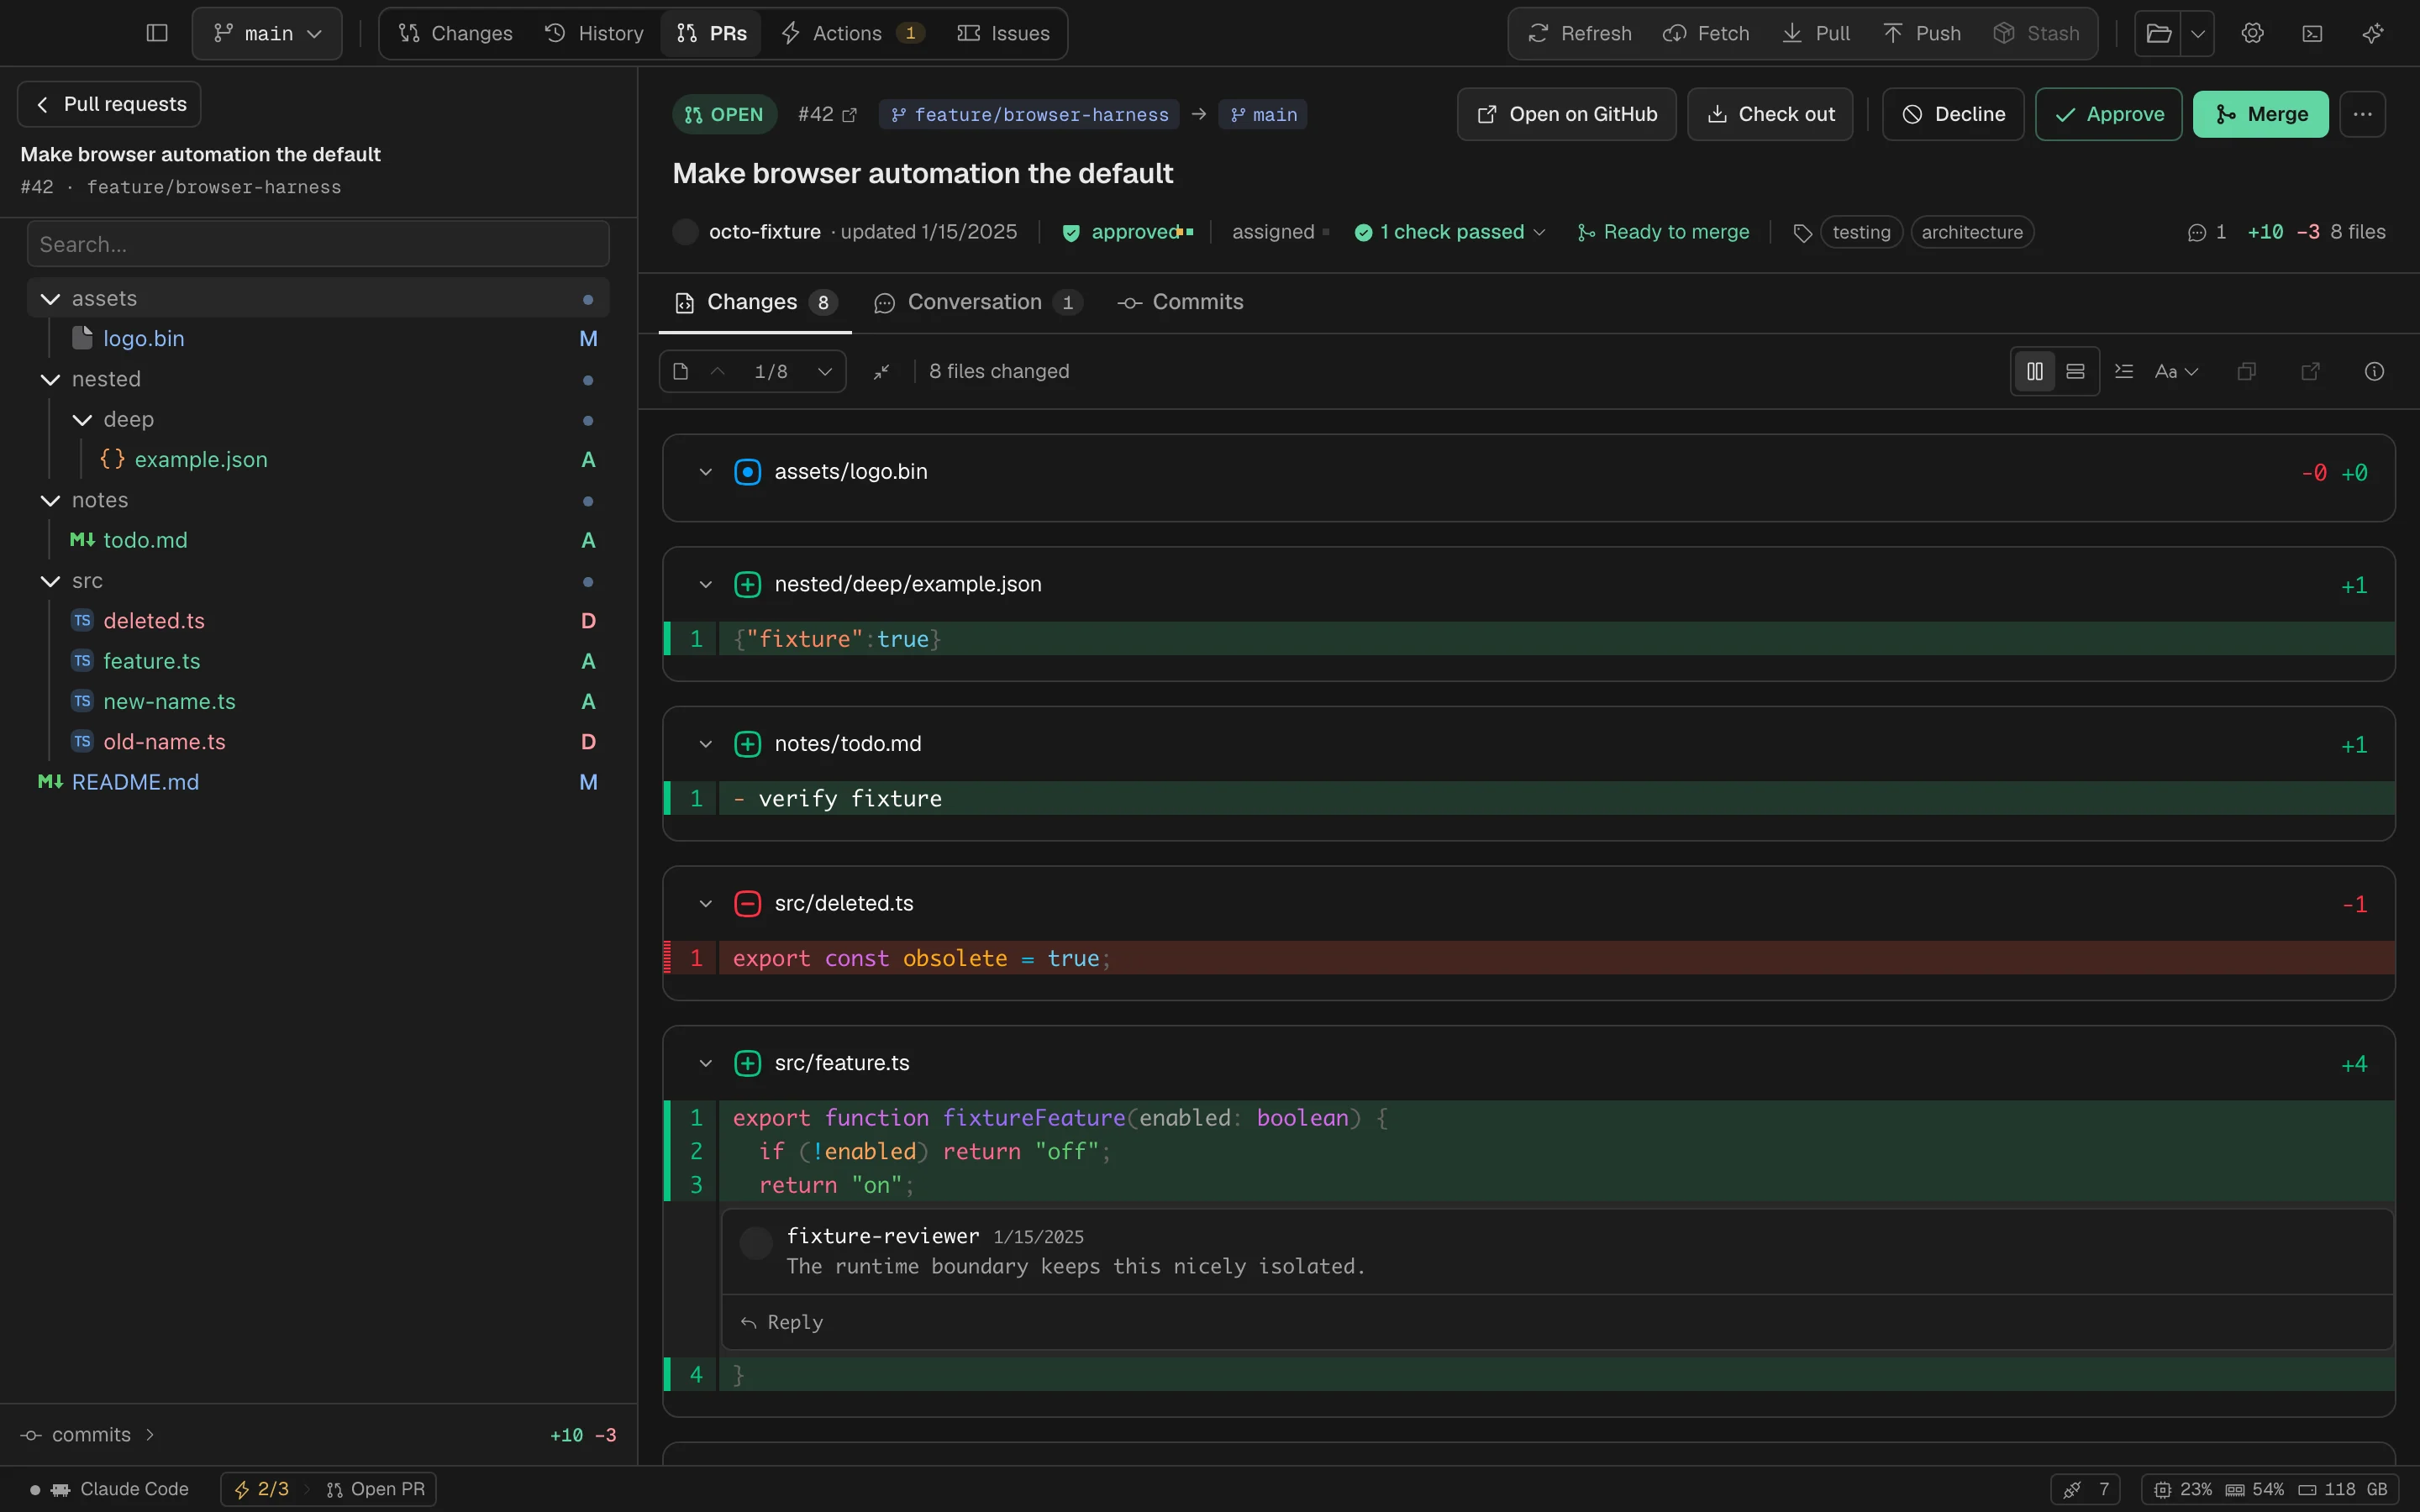
Task: Open the Aa font size dropdown
Action: point(2176,371)
